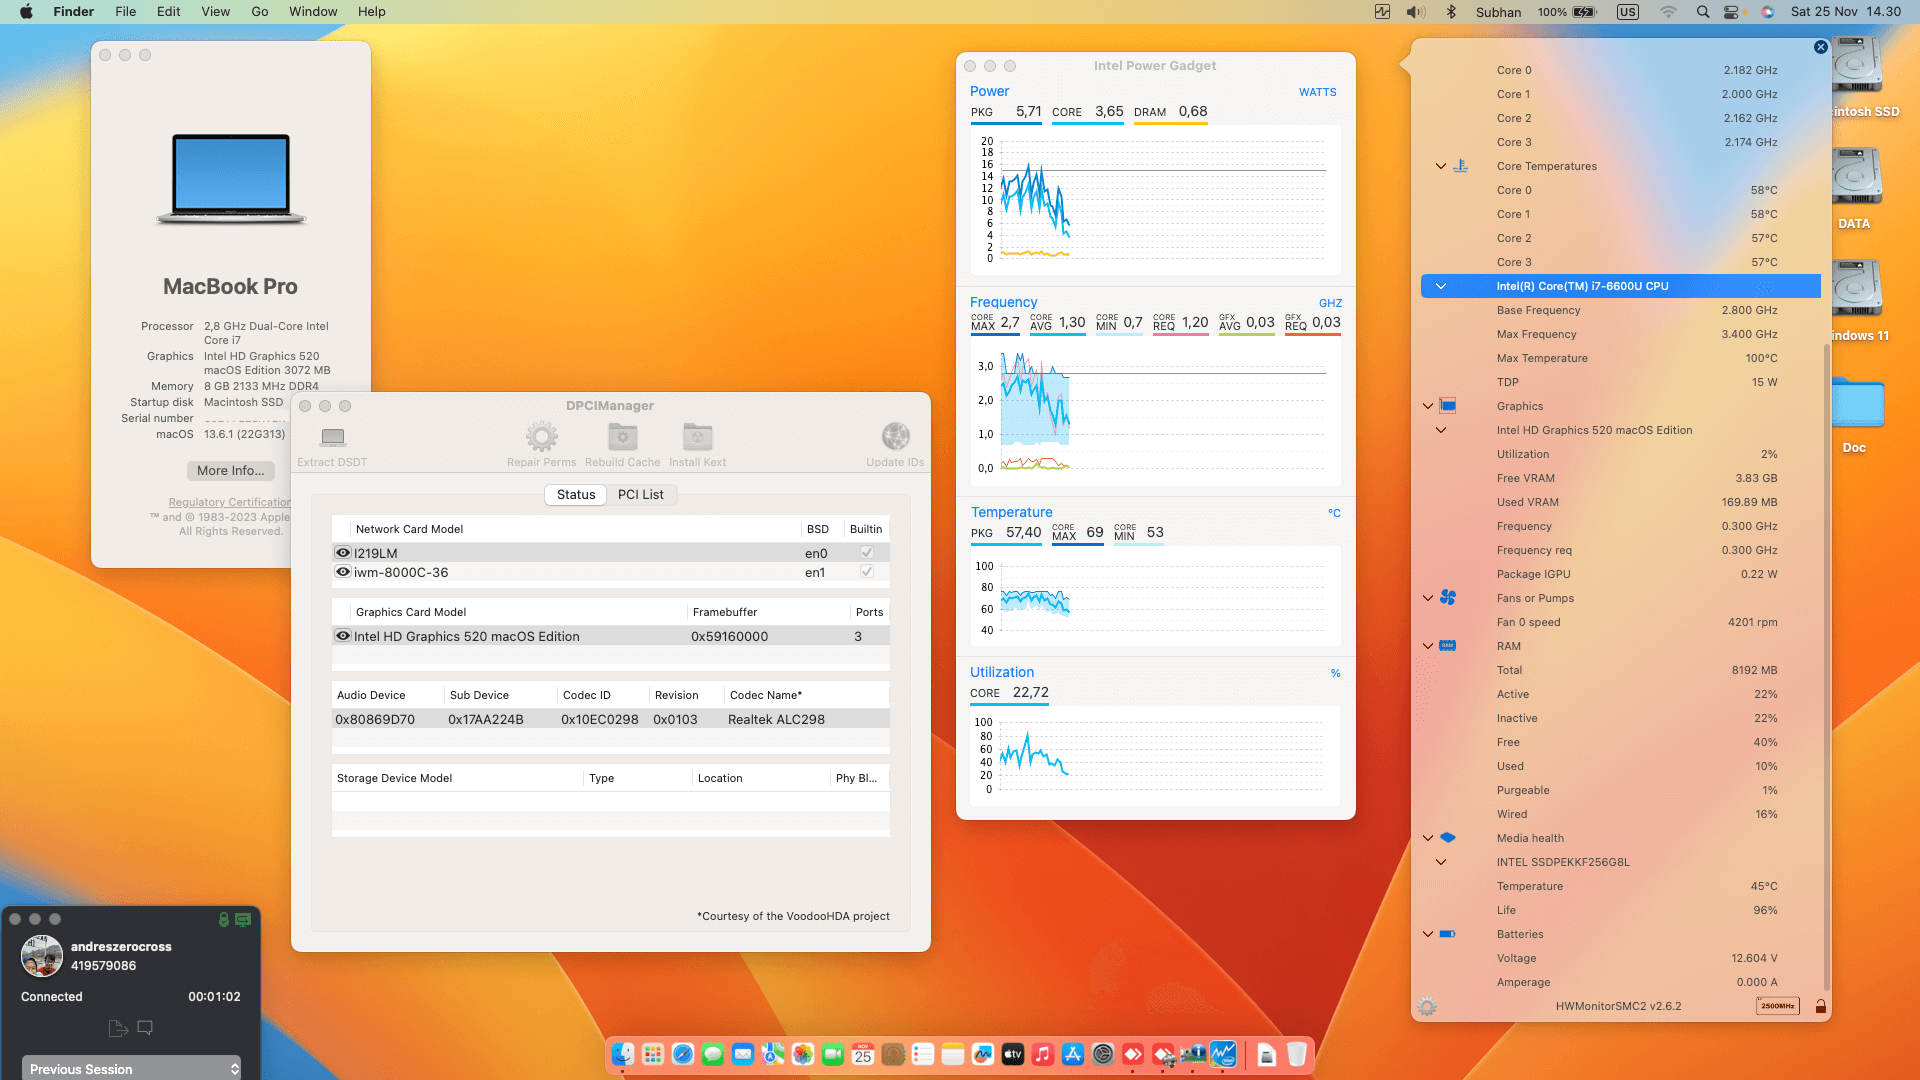This screenshot has width=1920, height=1080.
Task: Open System Settings from the Dock
Action: 1102,1054
